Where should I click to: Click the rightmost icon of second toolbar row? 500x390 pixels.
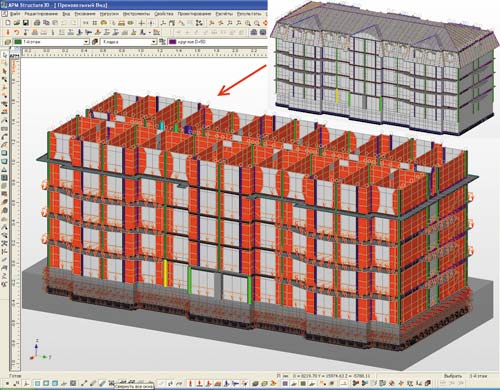263,32
